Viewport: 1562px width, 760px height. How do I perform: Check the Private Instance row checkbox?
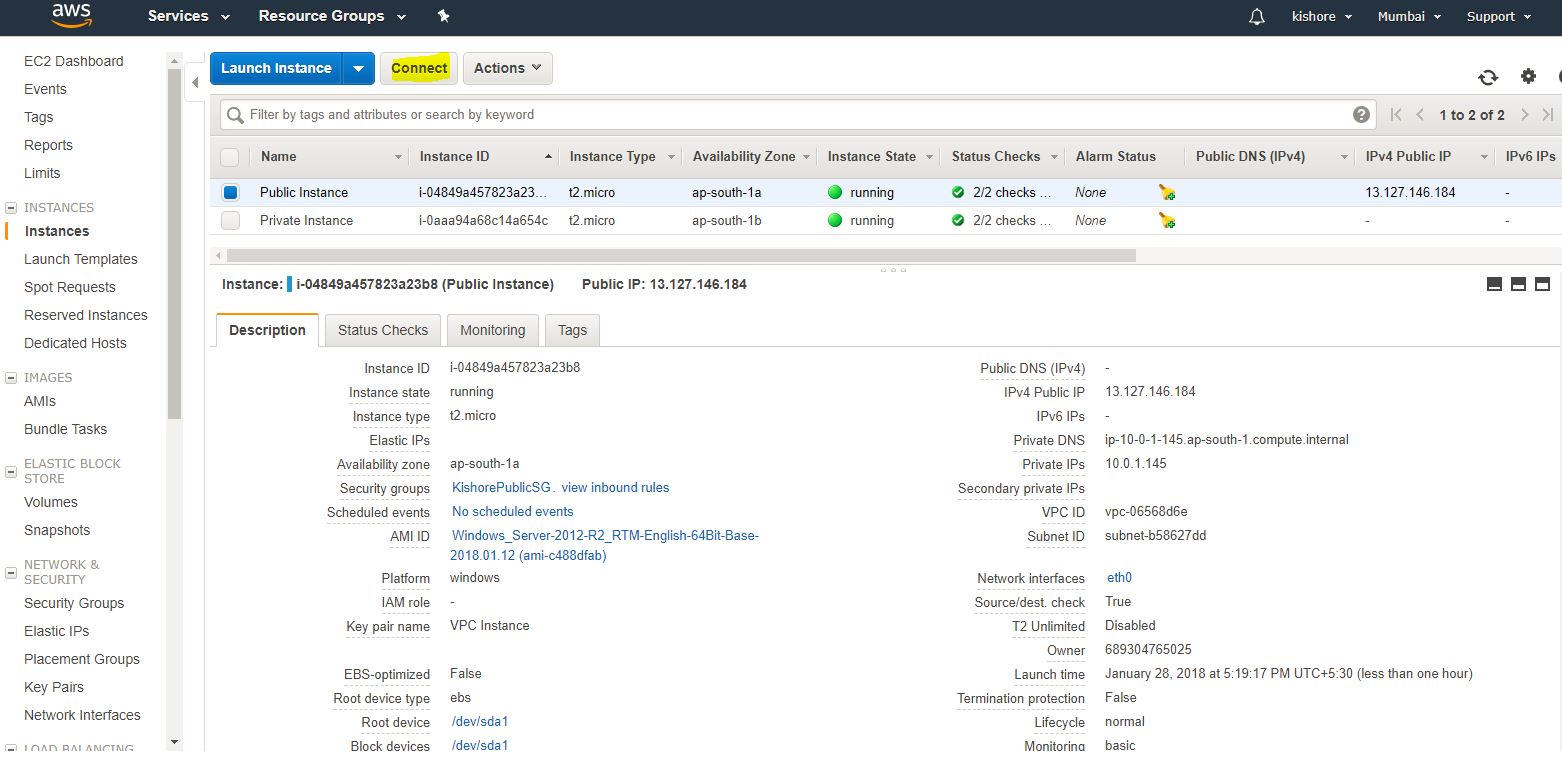(231, 221)
